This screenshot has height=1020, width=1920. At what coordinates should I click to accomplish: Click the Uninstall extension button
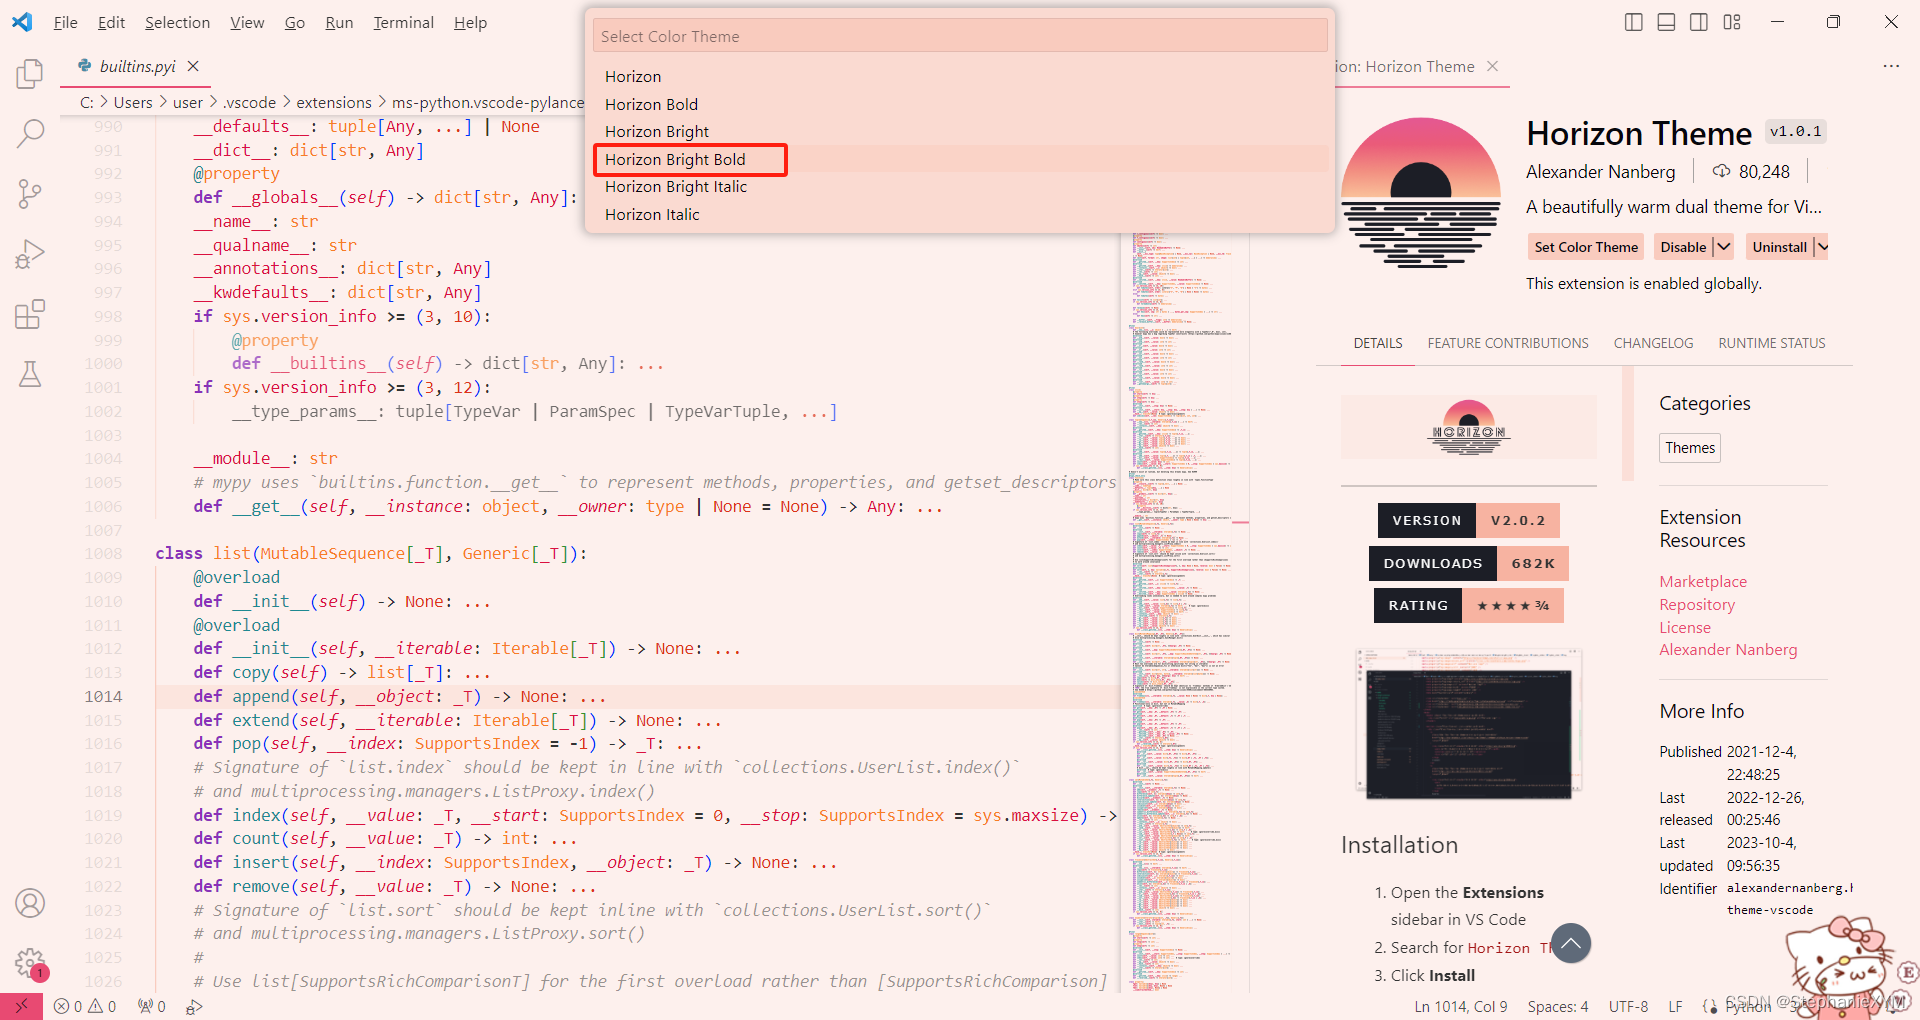point(1779,247)
